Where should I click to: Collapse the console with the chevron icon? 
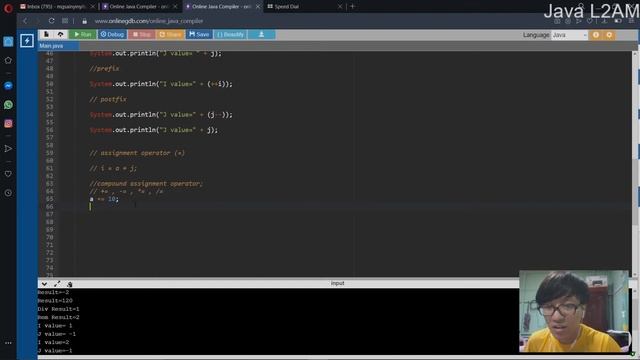(x=44, y=284)
